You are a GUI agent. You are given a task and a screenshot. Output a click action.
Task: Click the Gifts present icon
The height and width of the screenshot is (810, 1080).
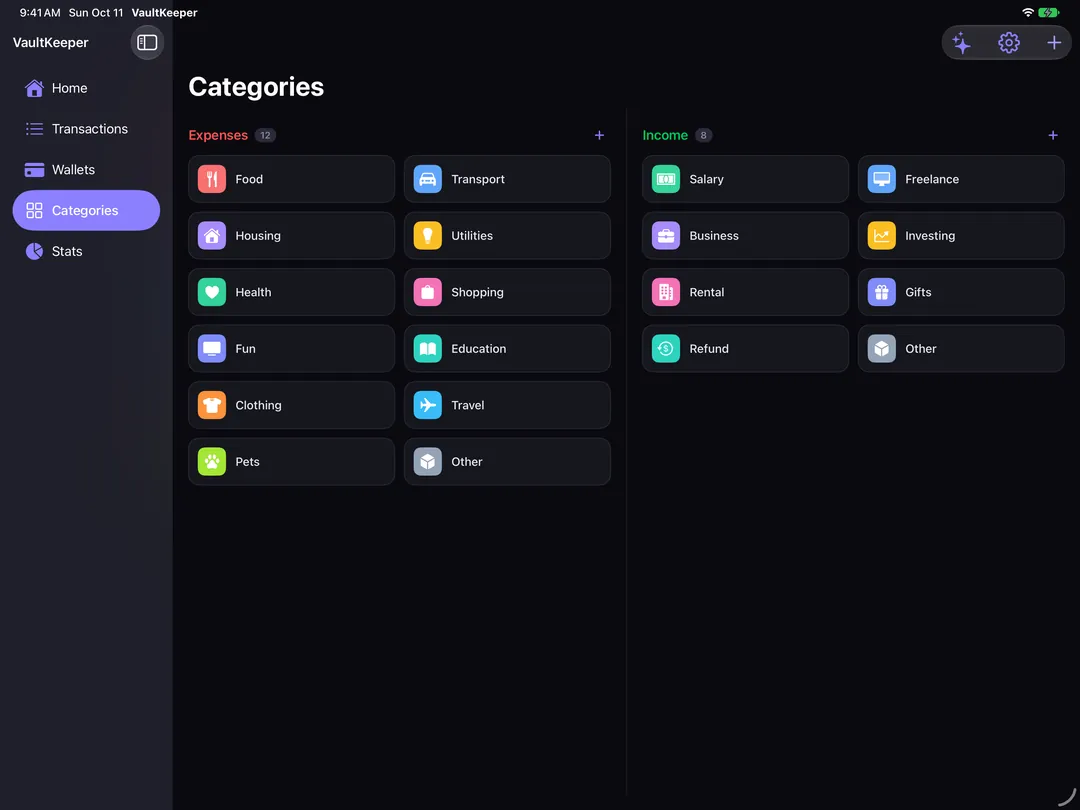tap(881, 292)
